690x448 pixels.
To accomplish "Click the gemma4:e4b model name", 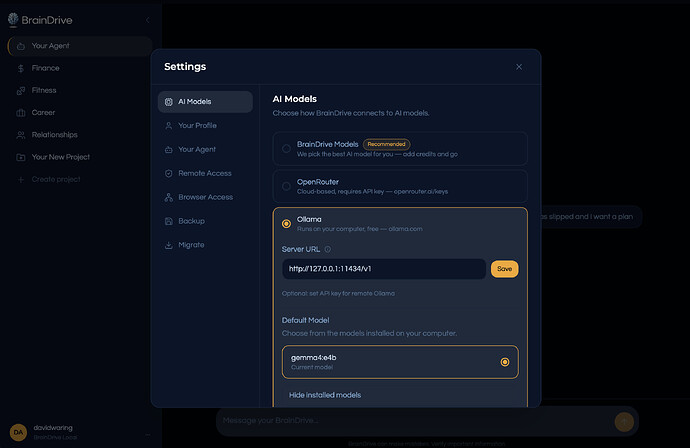I will click(x=314, y=358).
